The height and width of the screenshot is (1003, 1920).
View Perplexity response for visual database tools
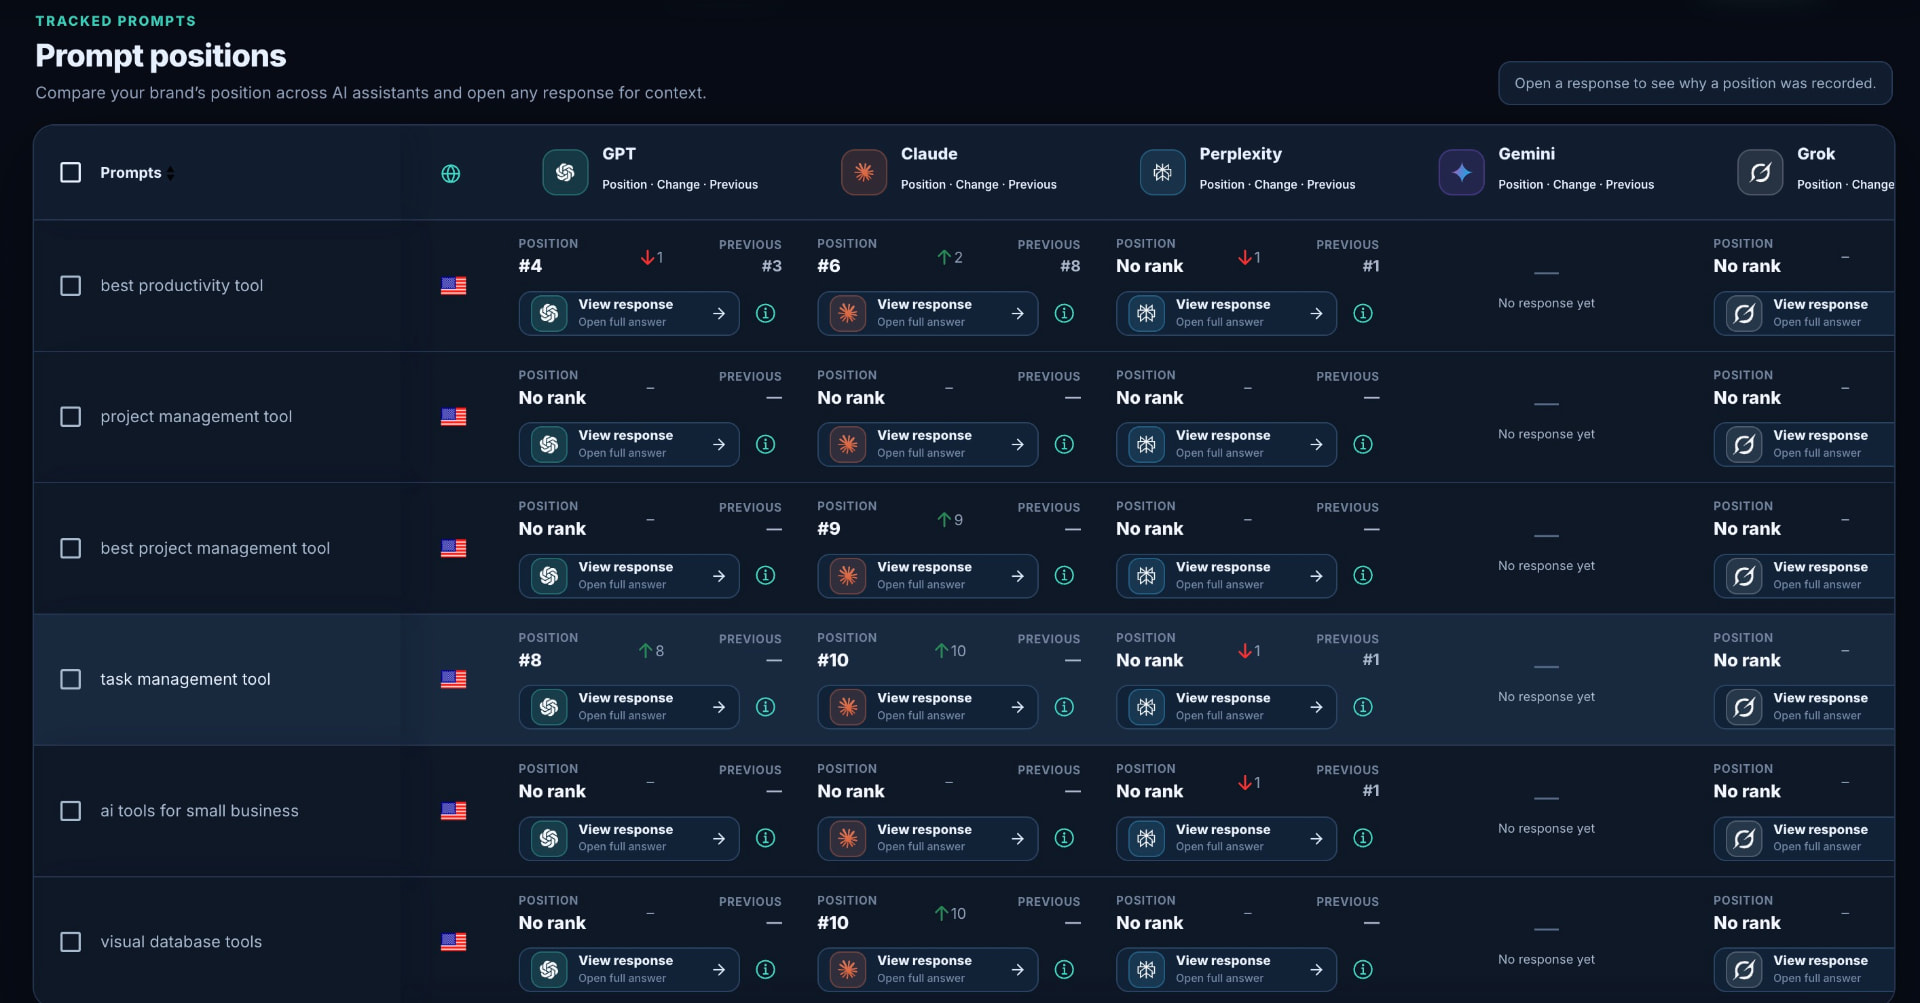point(1227,969)
